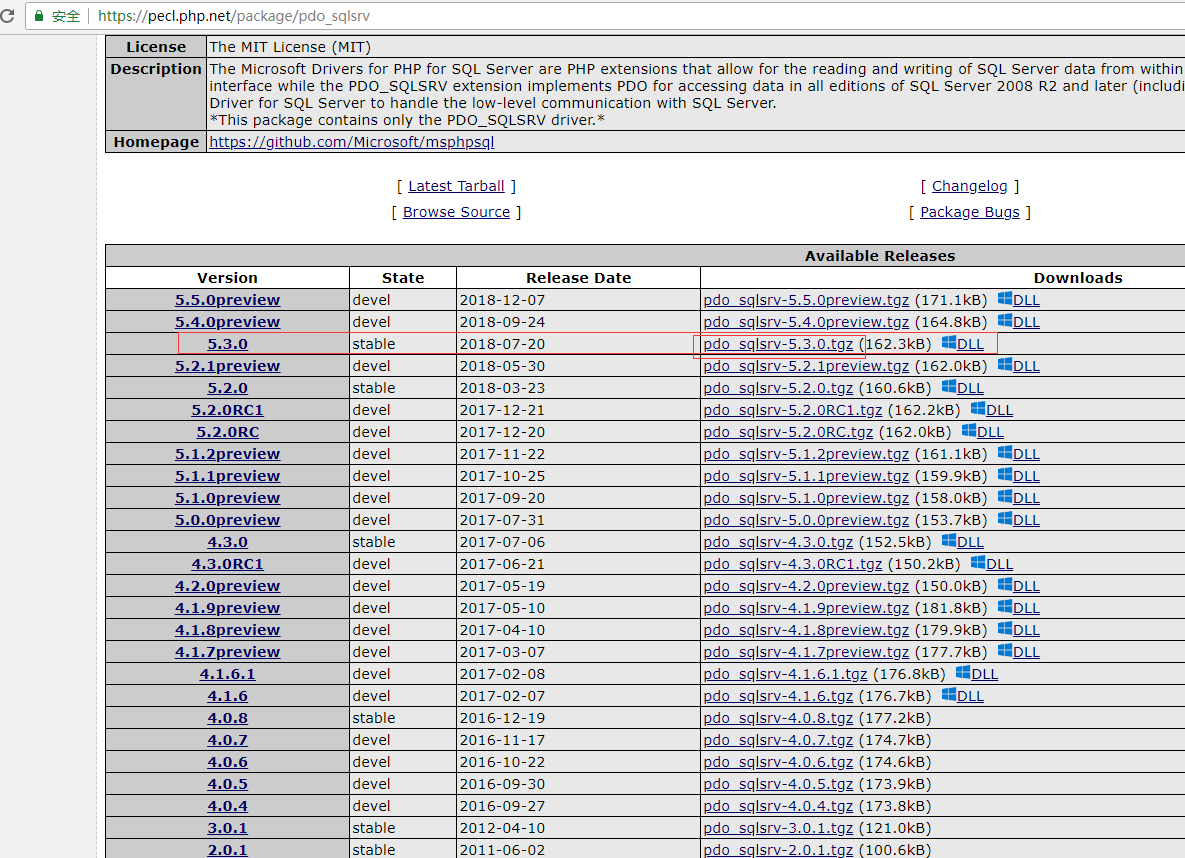The height and width of the screenshot is (858, 1185).
Task: Open the GitHub msphpsql homepage link
Action: [351, 141]
